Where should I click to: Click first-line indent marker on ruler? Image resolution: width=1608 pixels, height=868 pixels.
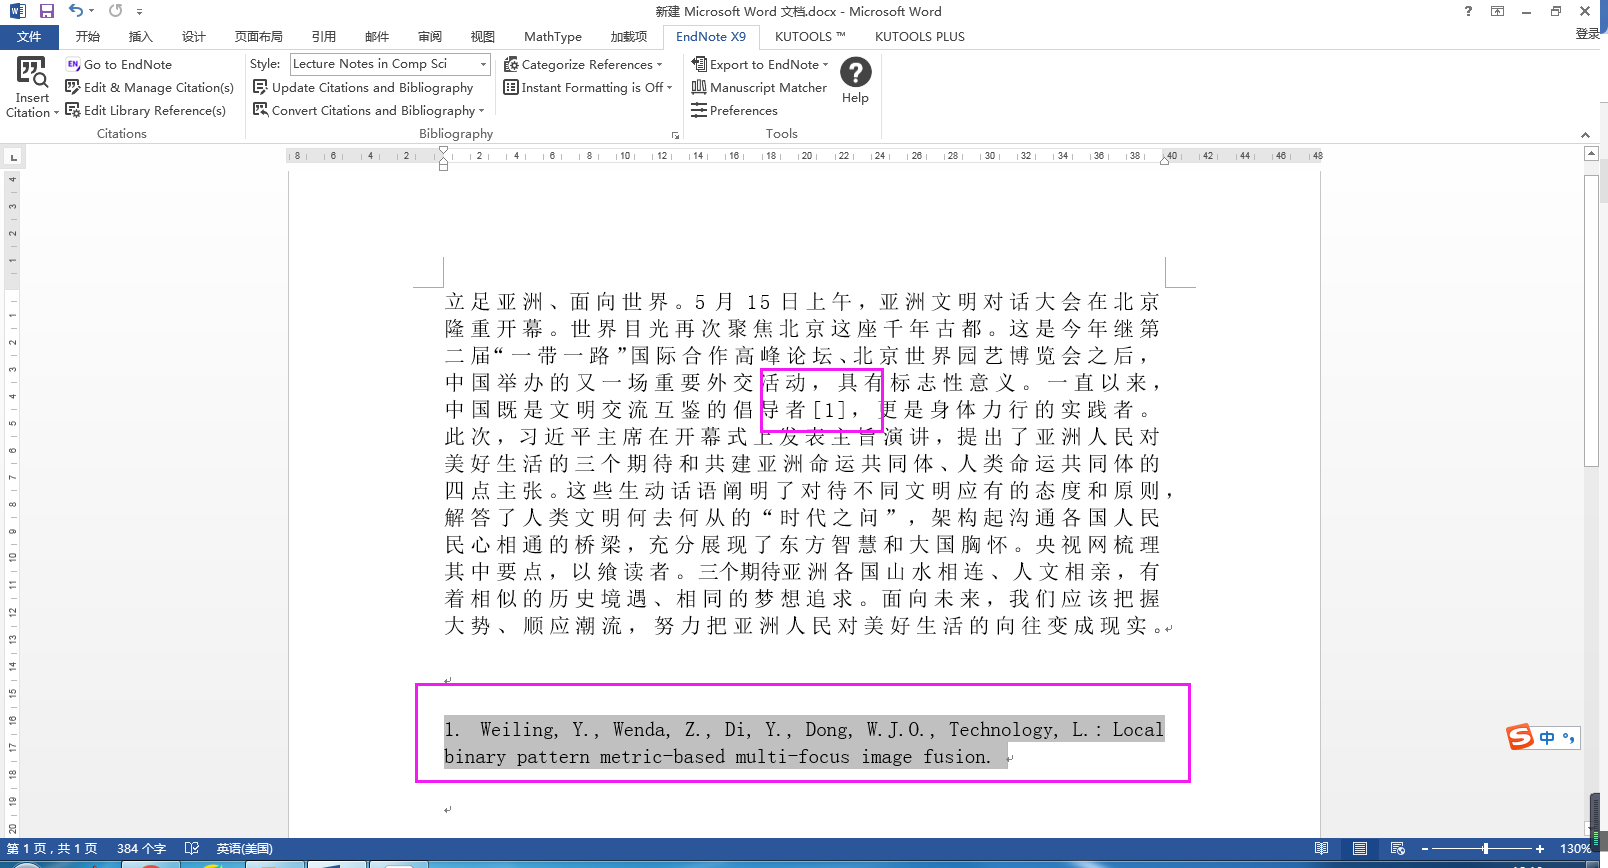pos(443,150)
